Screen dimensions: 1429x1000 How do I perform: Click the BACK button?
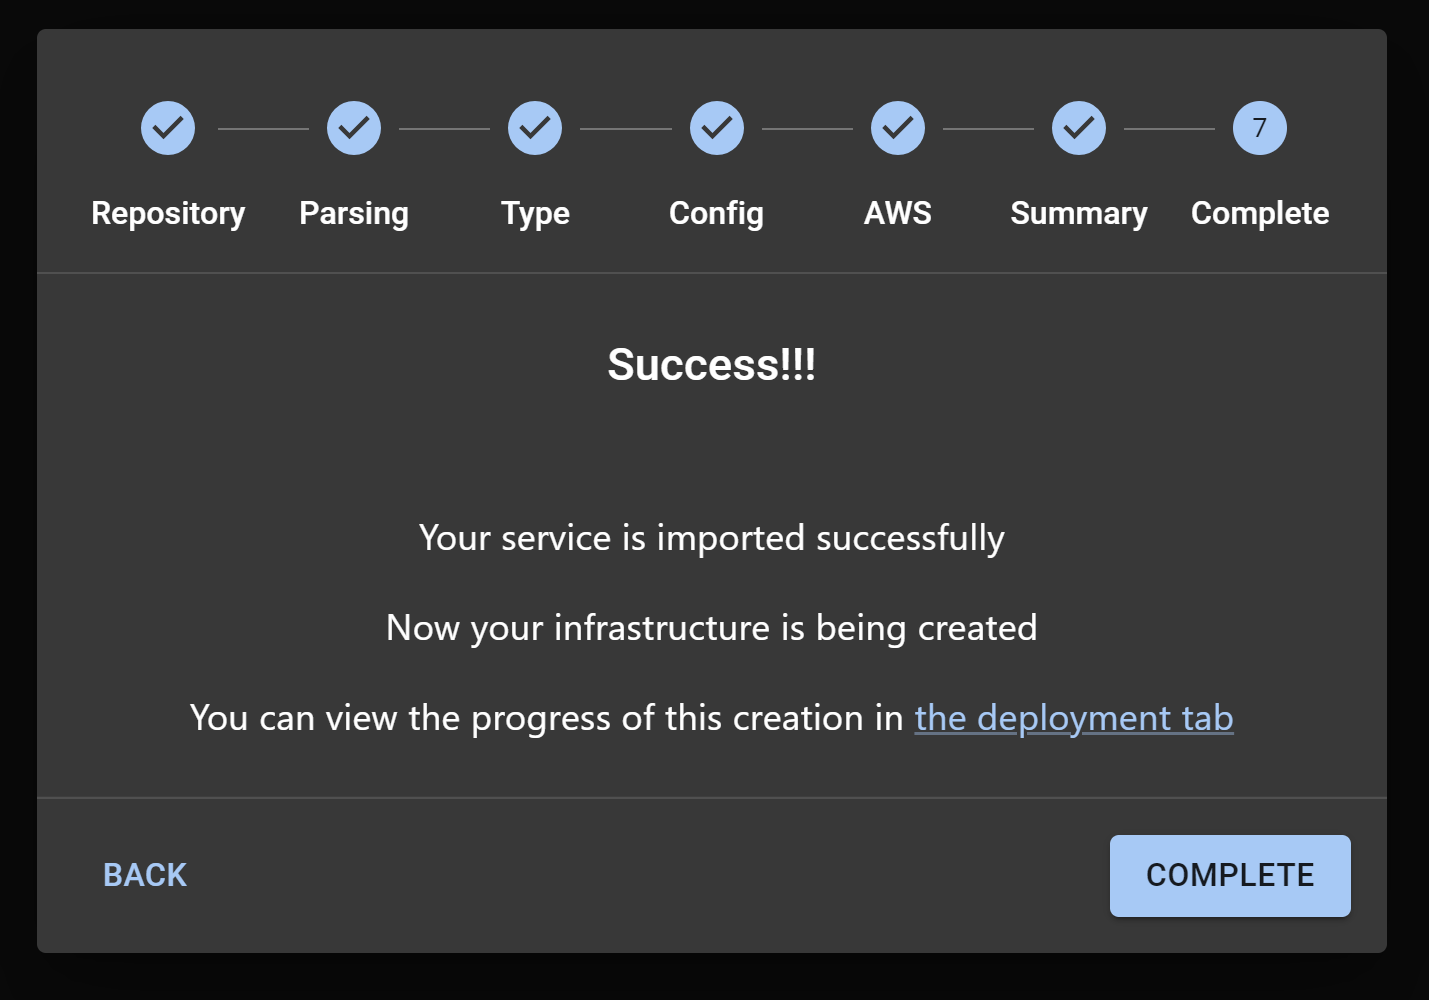[145, 875]
